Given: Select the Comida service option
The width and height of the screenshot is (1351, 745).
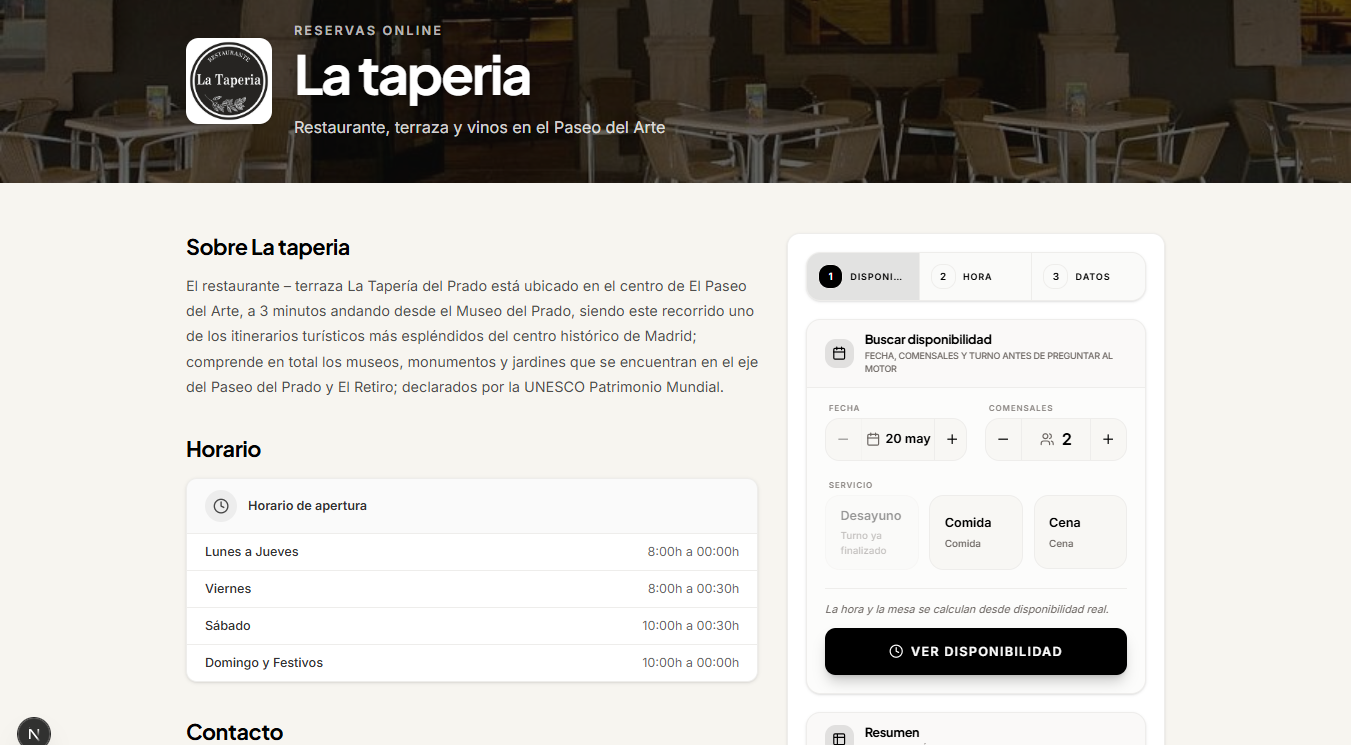Looking at the screenshot, I should [976, 532].
